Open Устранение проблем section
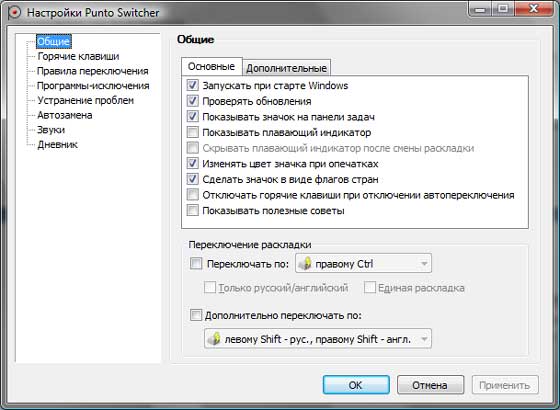Viewport: 560px width, 410px height. click(x=85, y=100)
